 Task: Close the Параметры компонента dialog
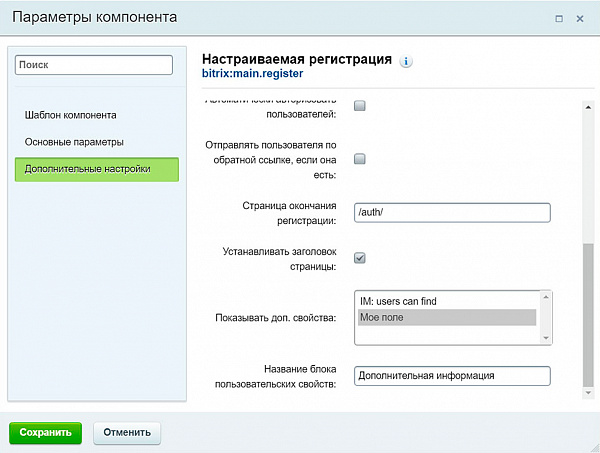pos(581,18)
